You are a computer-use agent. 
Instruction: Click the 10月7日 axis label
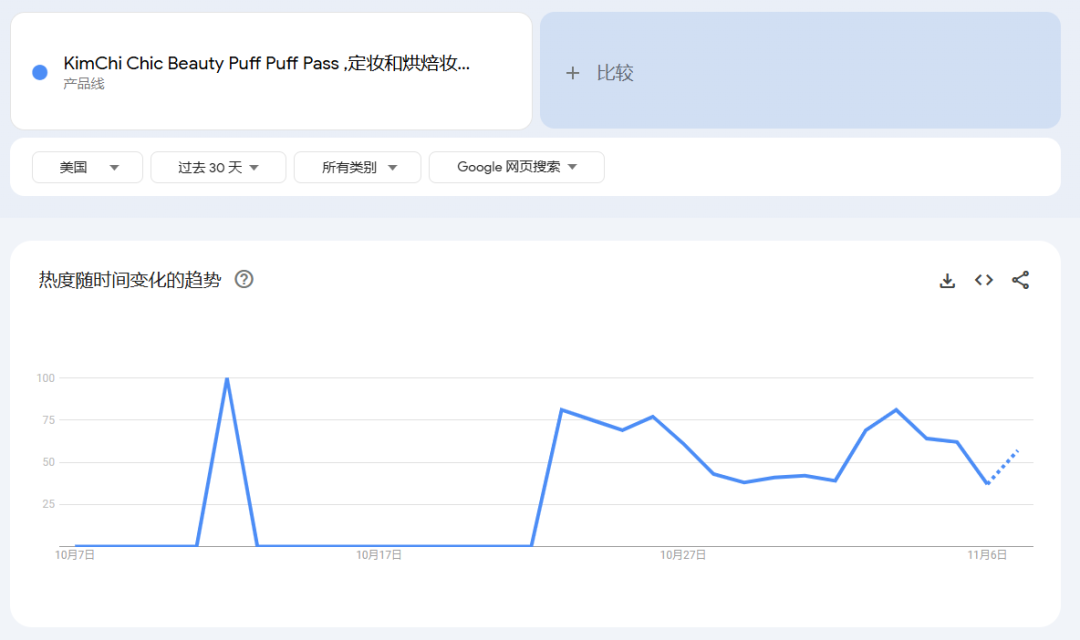75,555
